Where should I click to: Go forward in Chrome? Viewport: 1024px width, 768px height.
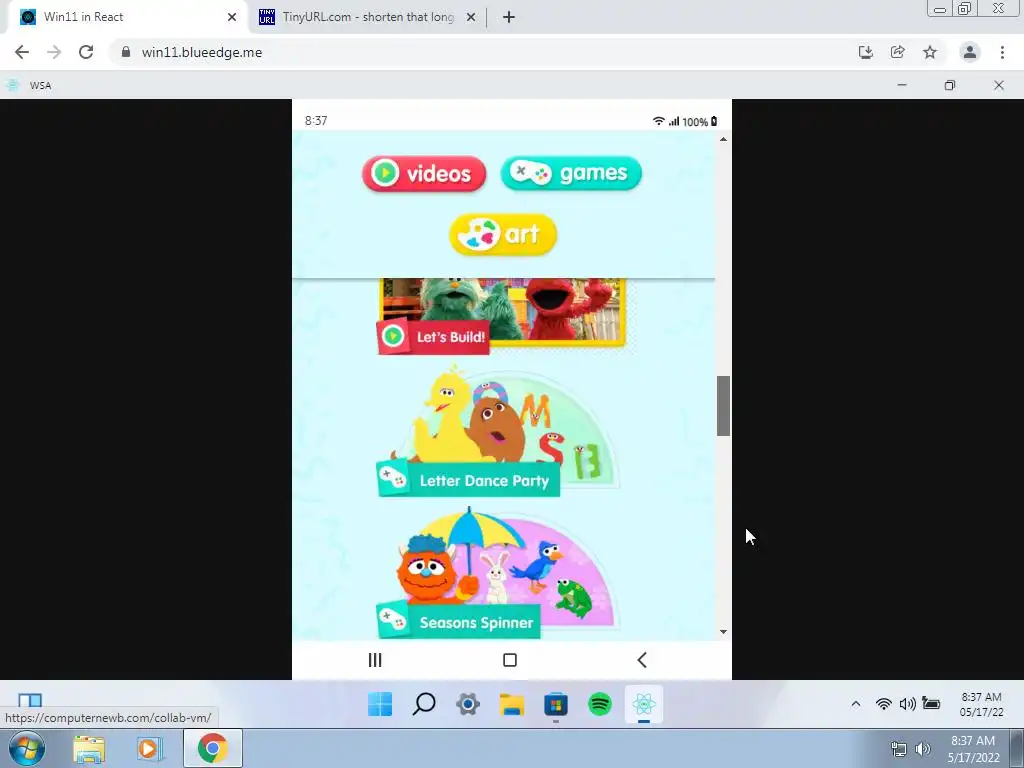pyautogui.click(x=54, y=52)
